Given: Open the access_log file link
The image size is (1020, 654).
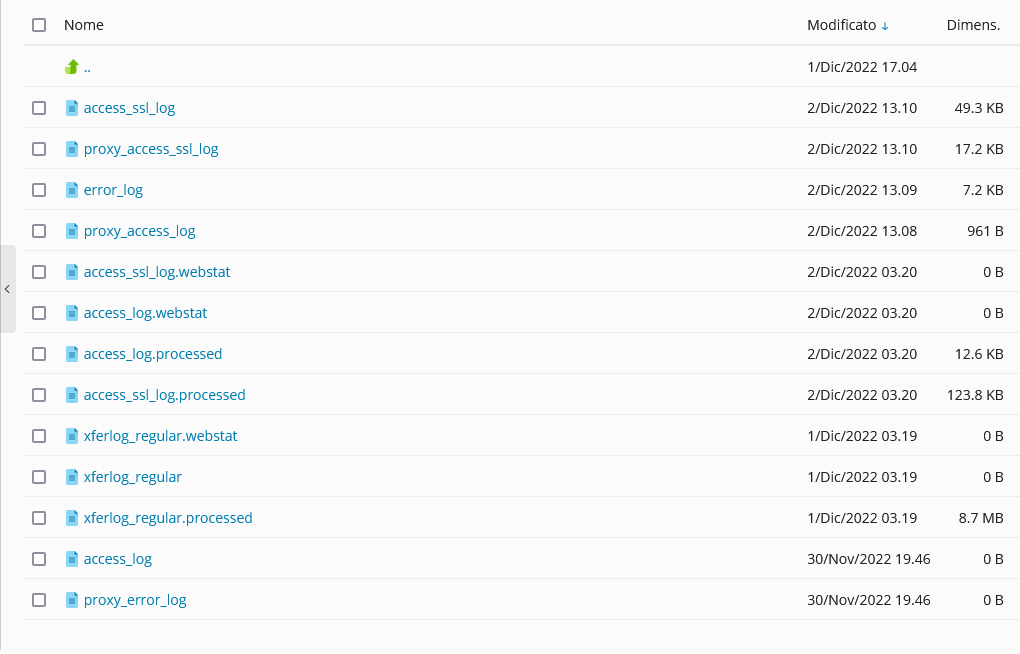Looking at the screenshot, I should (x=118, y=559).
